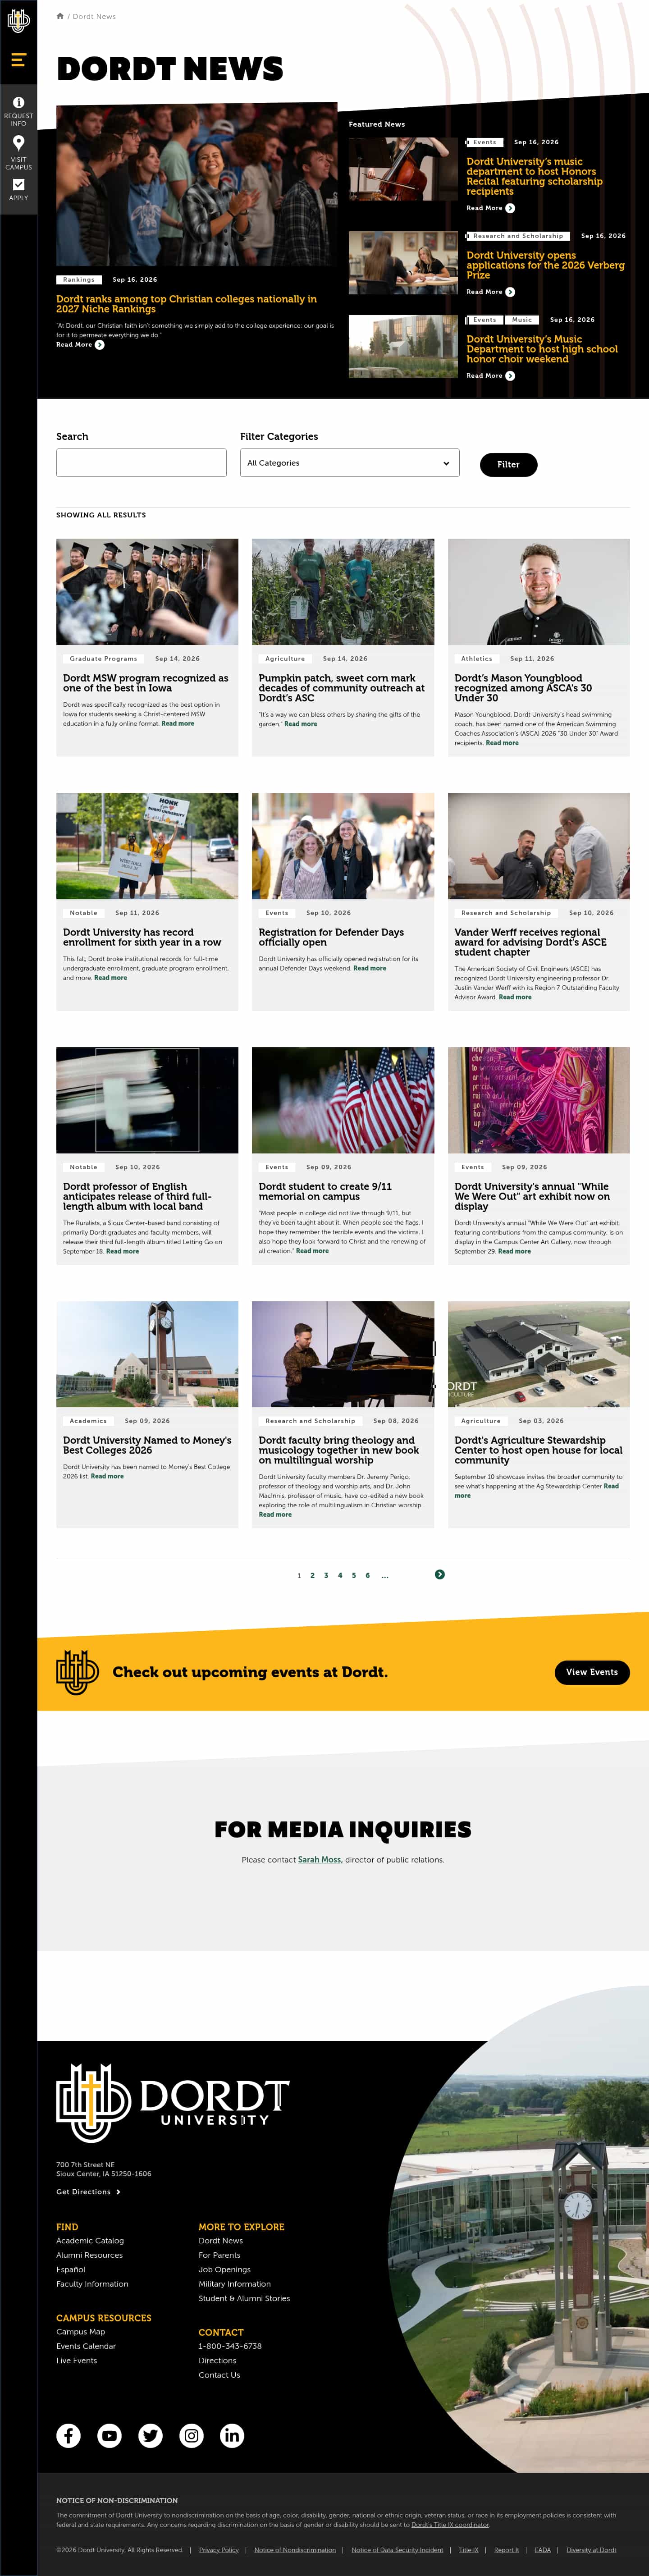Click the View Events button
This screenshot has width=649, height=2576.
[592, 1671]
